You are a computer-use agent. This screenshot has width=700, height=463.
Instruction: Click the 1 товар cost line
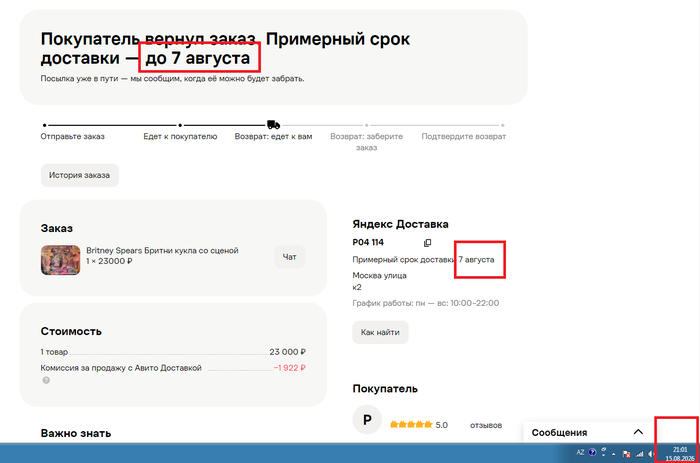coord(54,352)
